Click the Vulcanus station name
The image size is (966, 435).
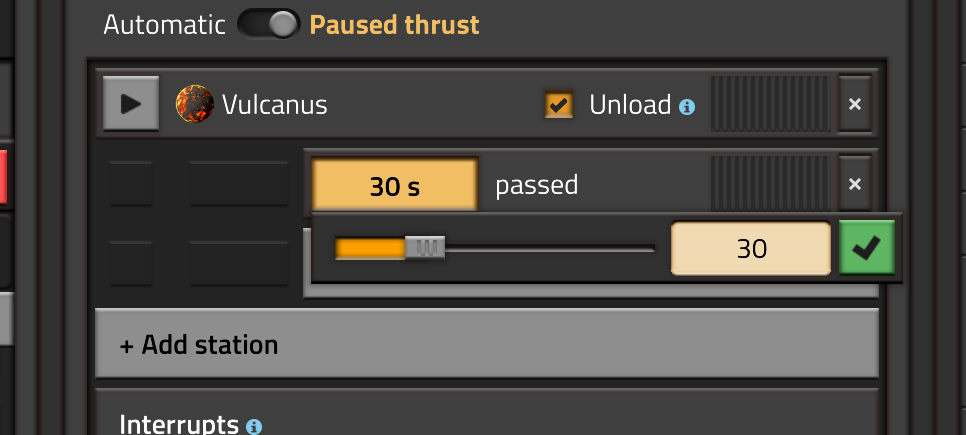pos(274,105)
